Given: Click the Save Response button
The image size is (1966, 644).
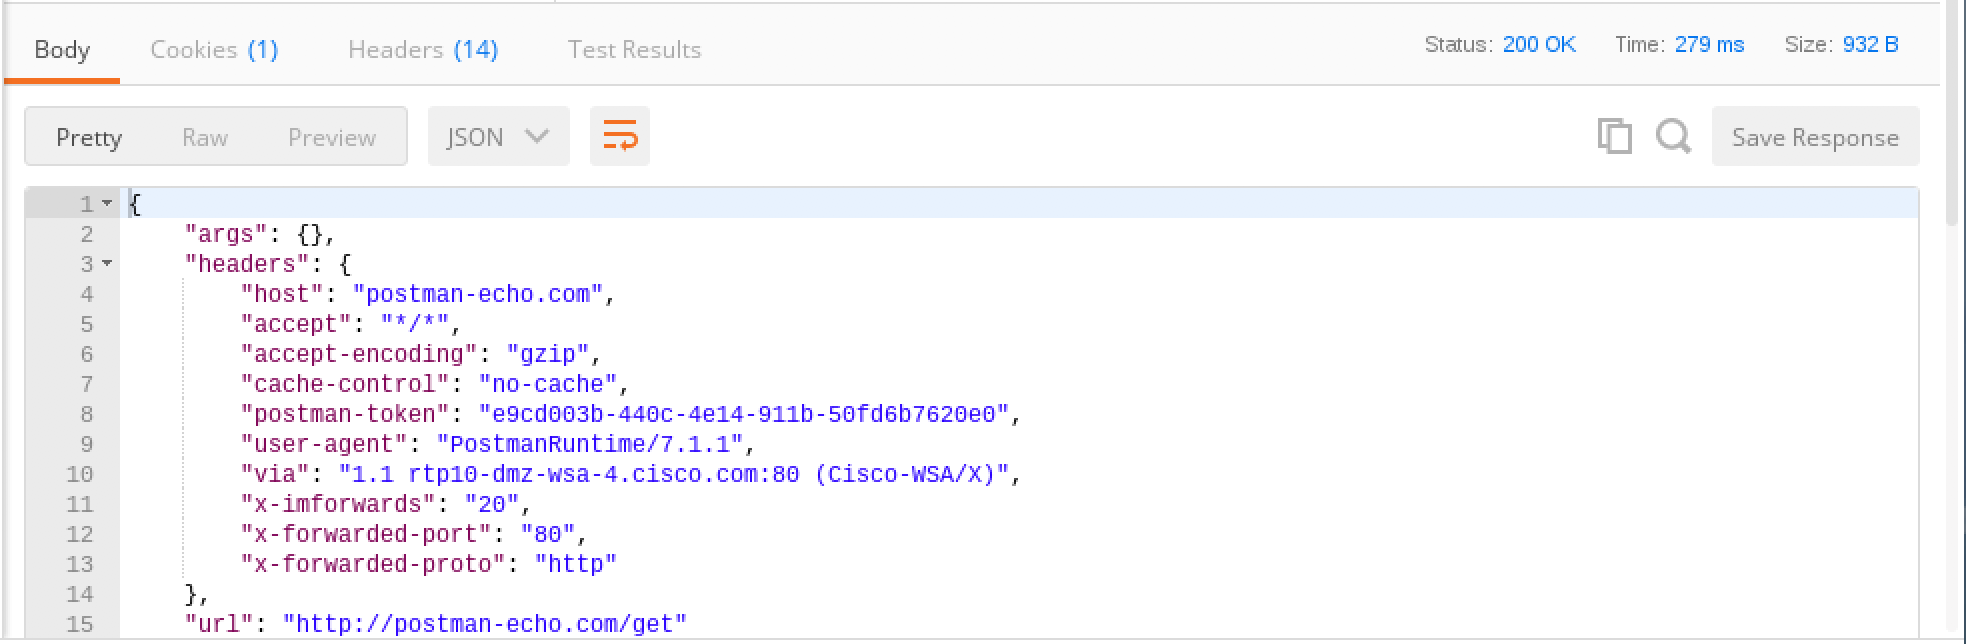Looking at the screenshot, I should [1815, 137].
